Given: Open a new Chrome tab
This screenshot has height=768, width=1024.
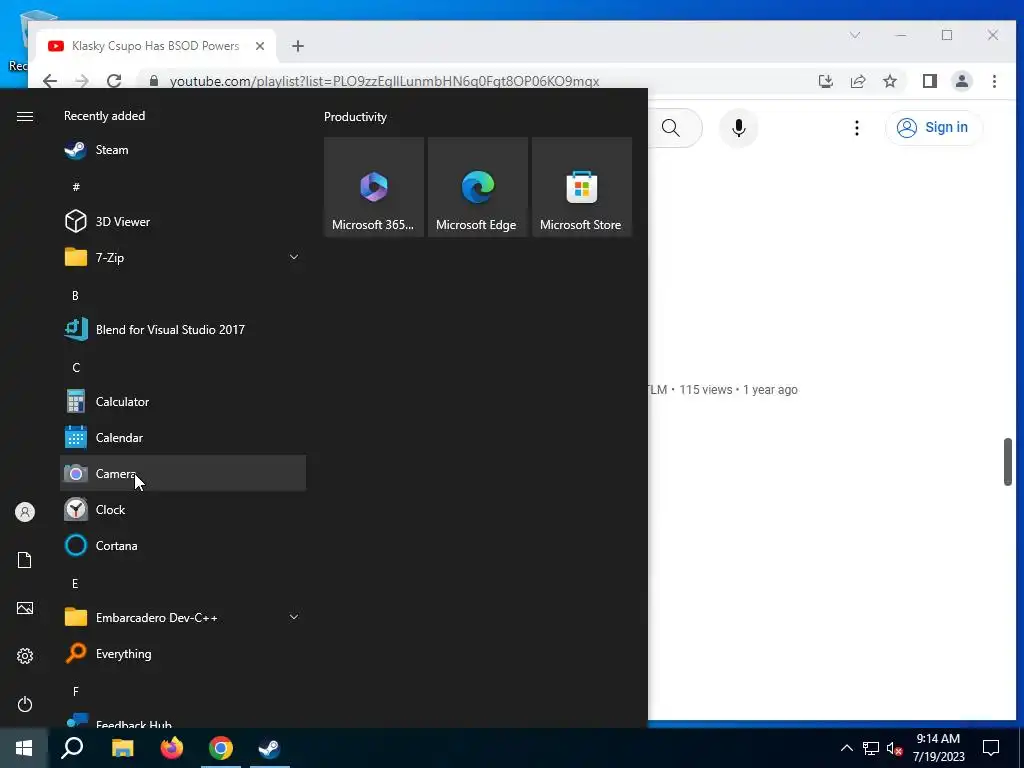Looking at the screenshot, I should [x=298, y=46].
